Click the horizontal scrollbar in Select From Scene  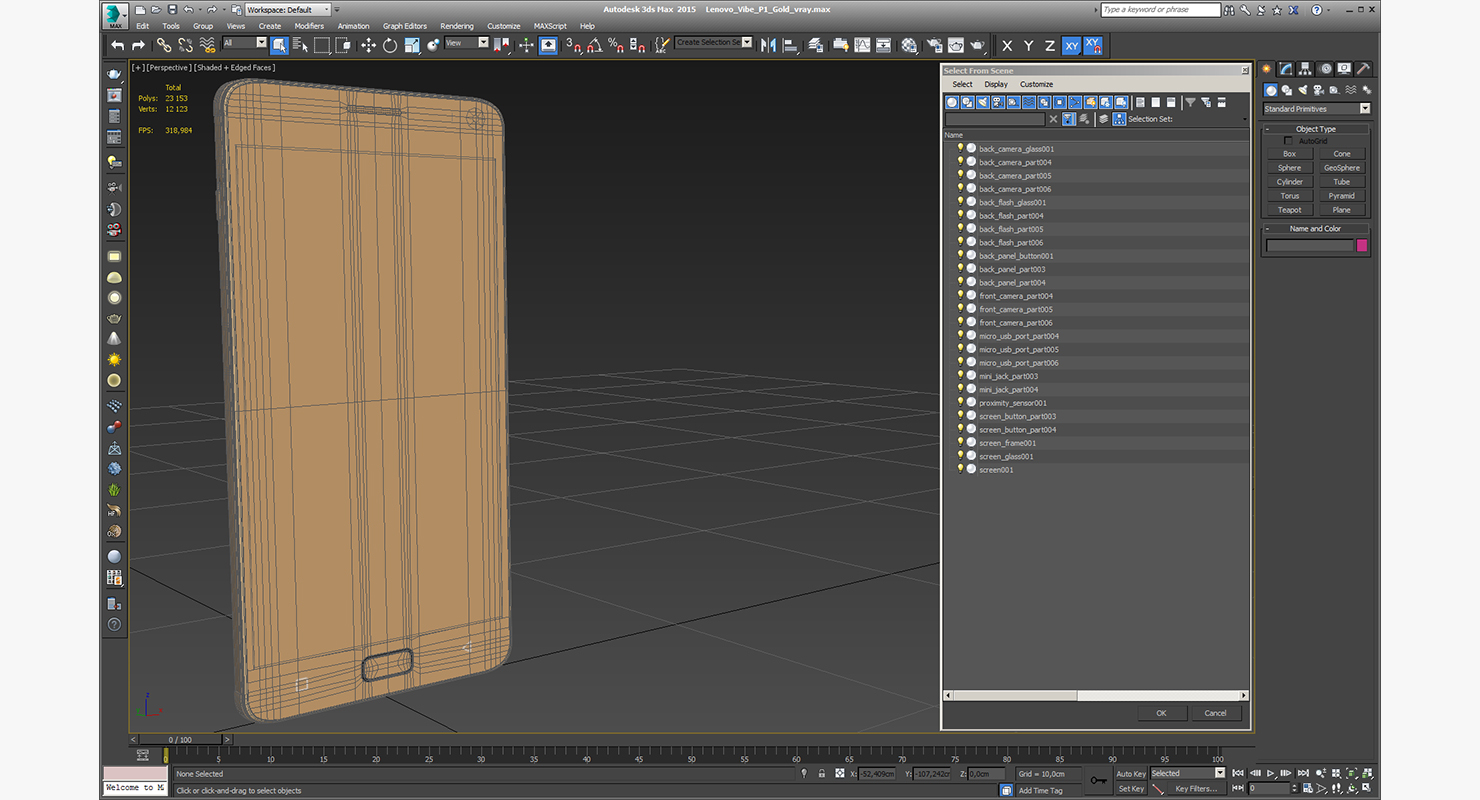click(x=1096, y=695)
